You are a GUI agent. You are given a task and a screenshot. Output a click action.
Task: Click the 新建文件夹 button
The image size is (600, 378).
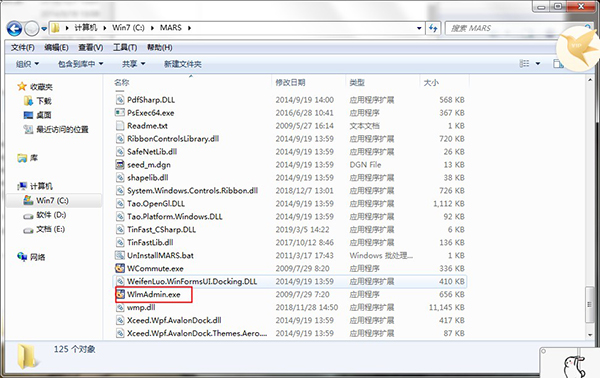point(183,64)
